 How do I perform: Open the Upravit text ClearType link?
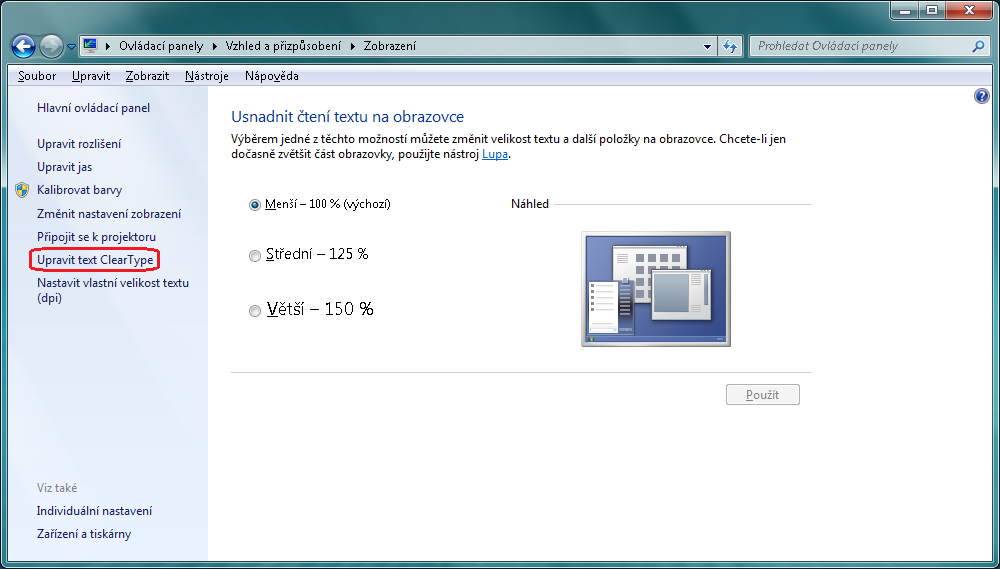[96, 260]
